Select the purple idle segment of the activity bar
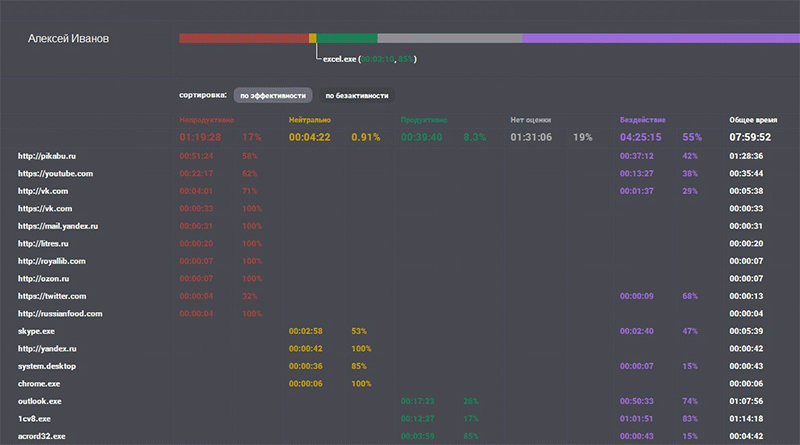Screen dimensions: 800x445 661,38
